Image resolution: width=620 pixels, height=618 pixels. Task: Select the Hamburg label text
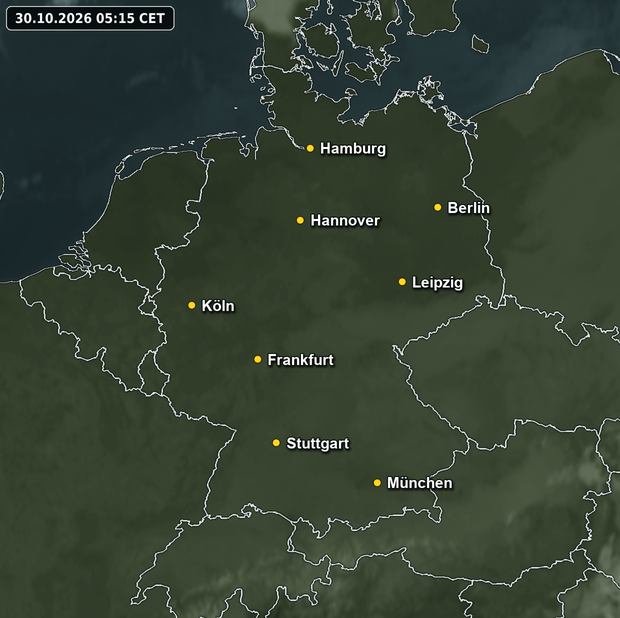pyautogui.click(x=353, y=149)
